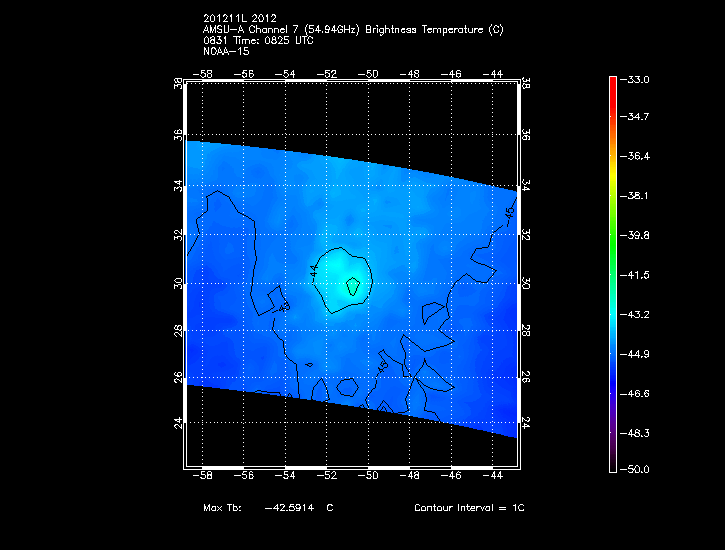The height and width of the screenshot is (550, 725).
Task: Click the Max Tb value -42.5914
Action: click(288, 508)
